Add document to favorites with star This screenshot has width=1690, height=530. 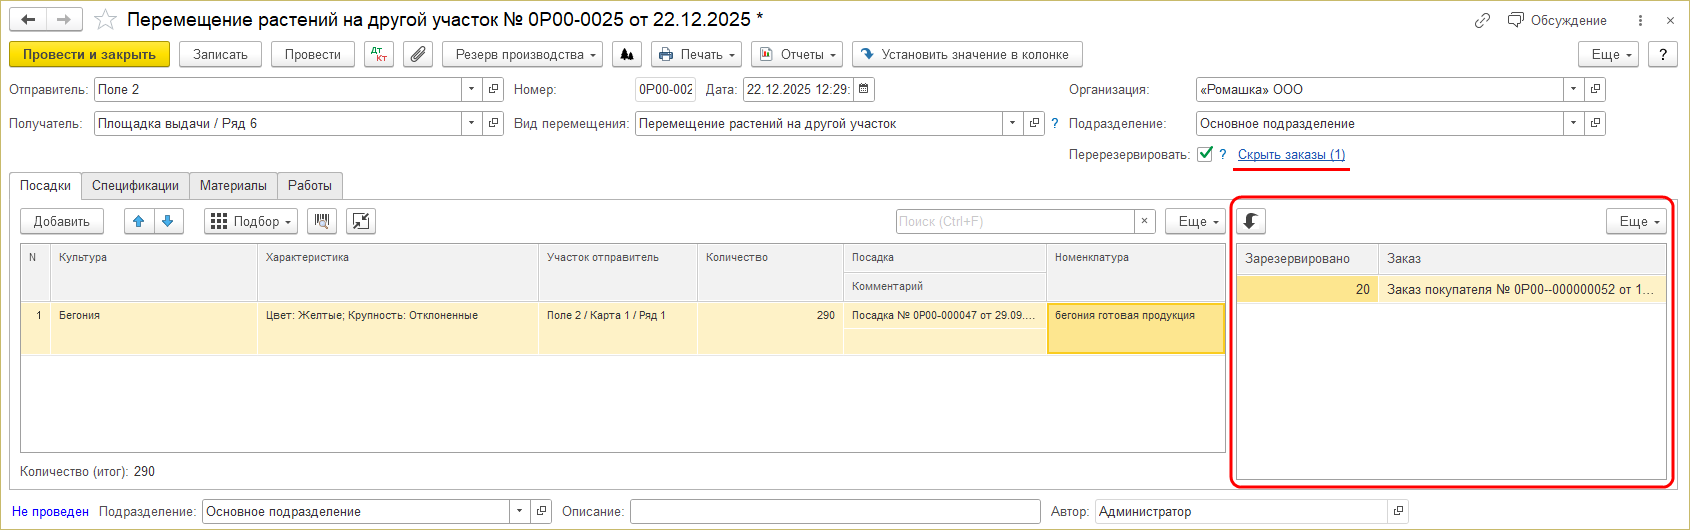click(105, 20)
